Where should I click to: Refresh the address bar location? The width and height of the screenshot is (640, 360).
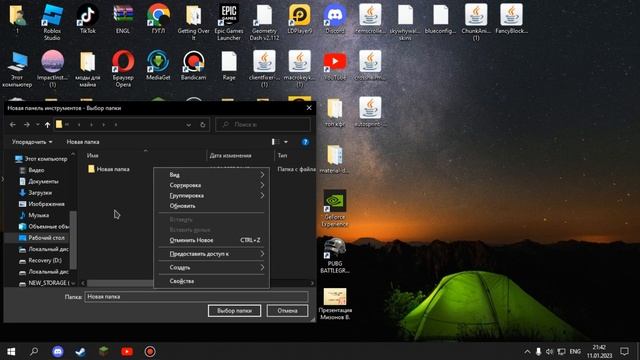(203, 124)
